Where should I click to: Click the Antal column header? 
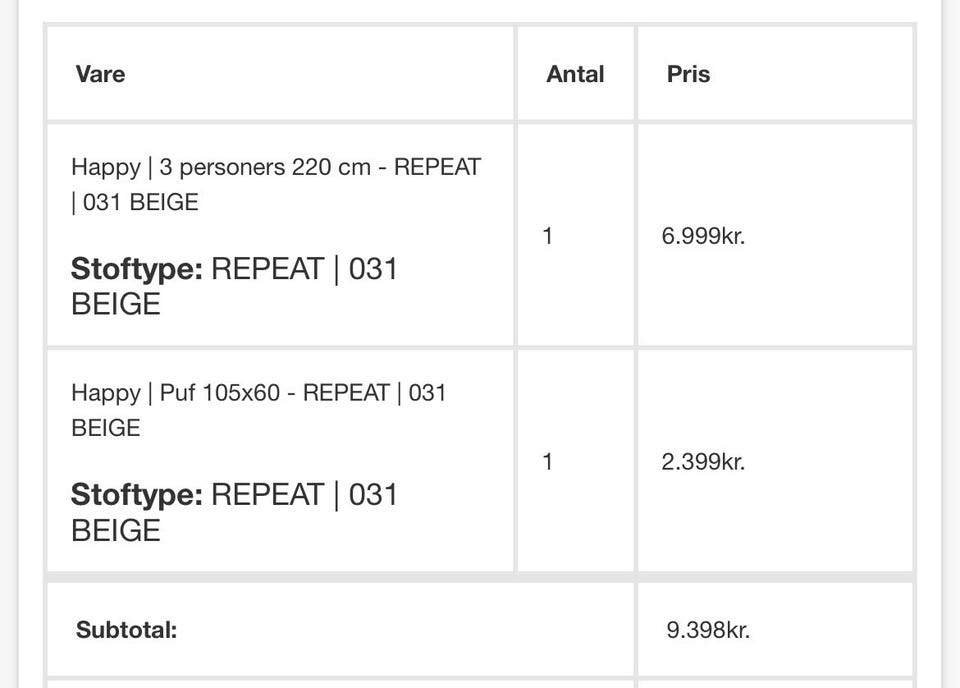(575, 74)
